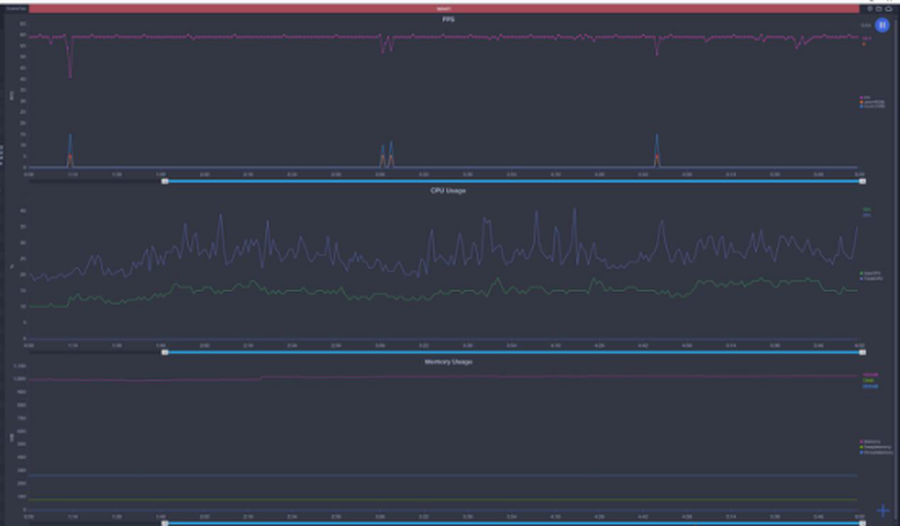The width and height of the screenshot is (900, 526).
Task: Click the first deep FPS drop on the chart
Action: click(x=70, y=75)
